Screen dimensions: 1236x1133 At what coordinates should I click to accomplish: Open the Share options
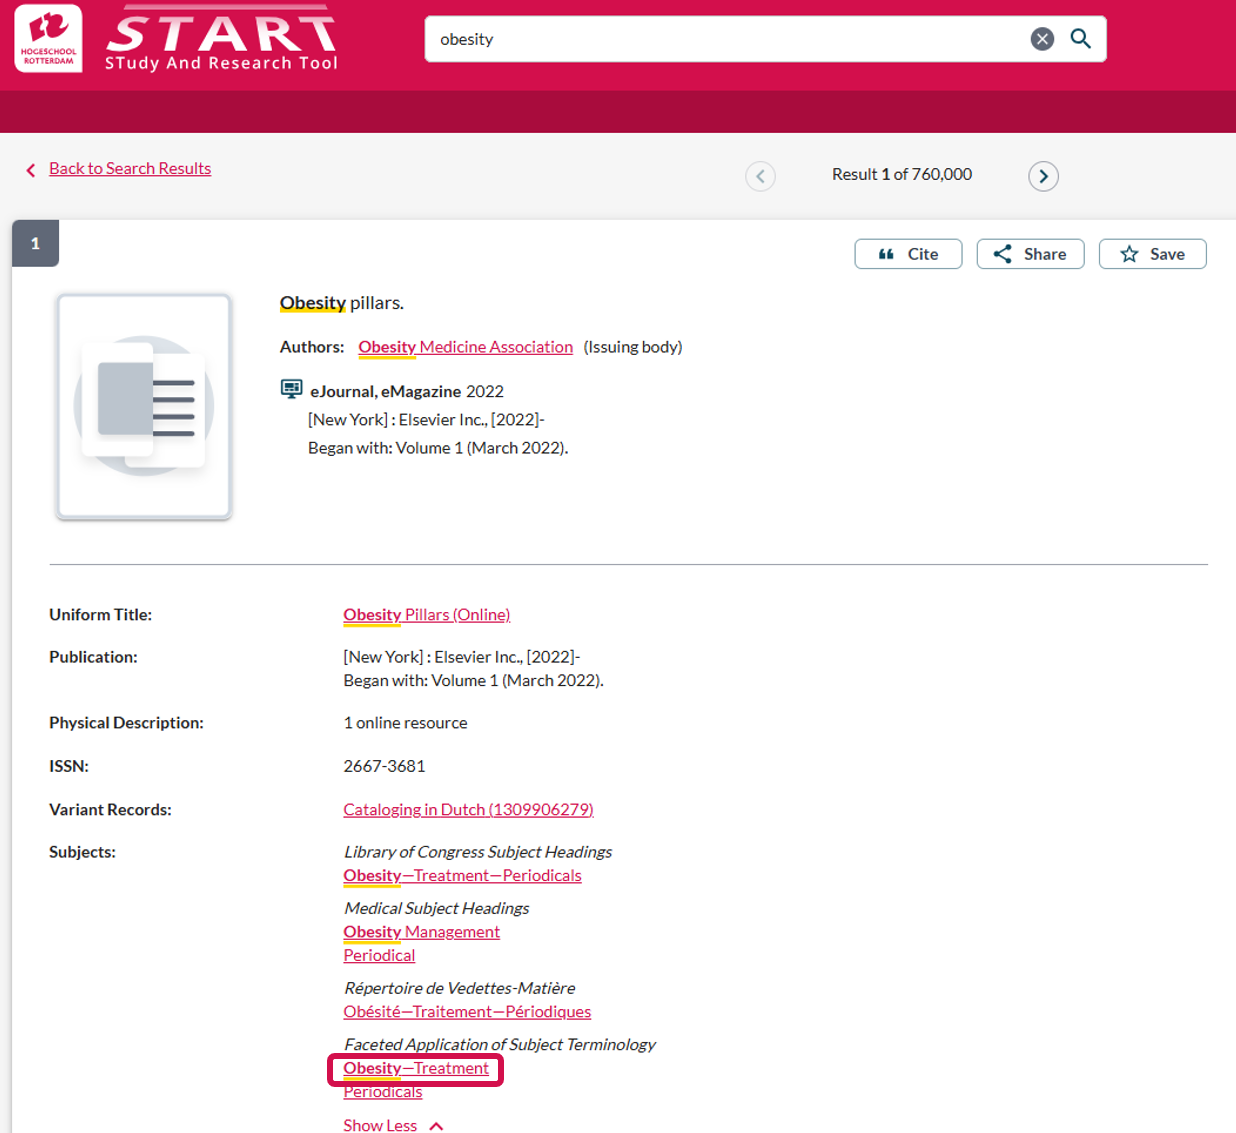(1030, 254)
